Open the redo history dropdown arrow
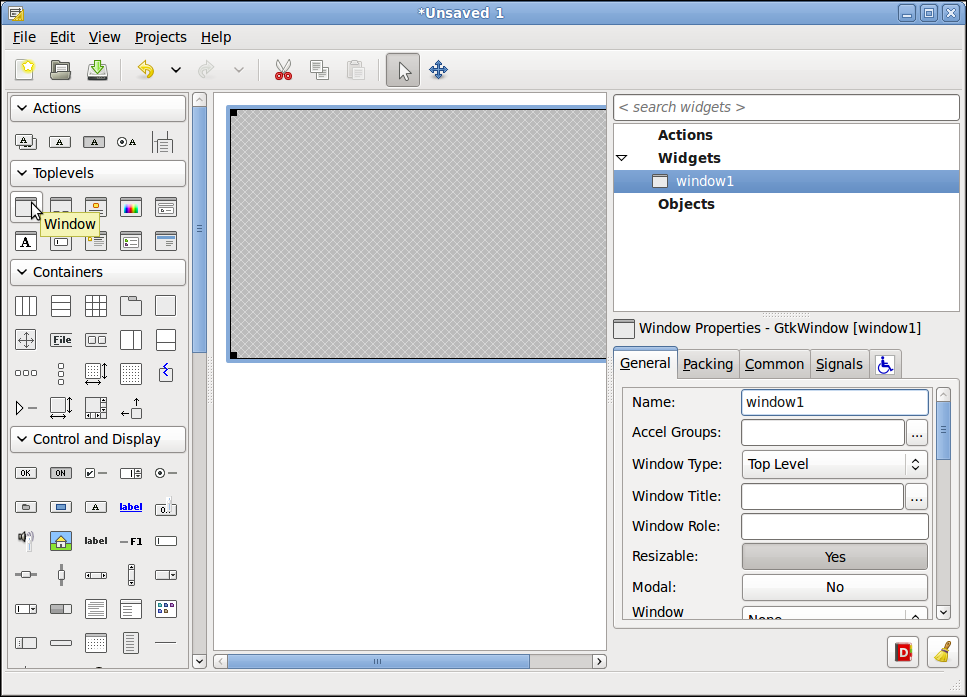967x697 pixels. point(239,70)
